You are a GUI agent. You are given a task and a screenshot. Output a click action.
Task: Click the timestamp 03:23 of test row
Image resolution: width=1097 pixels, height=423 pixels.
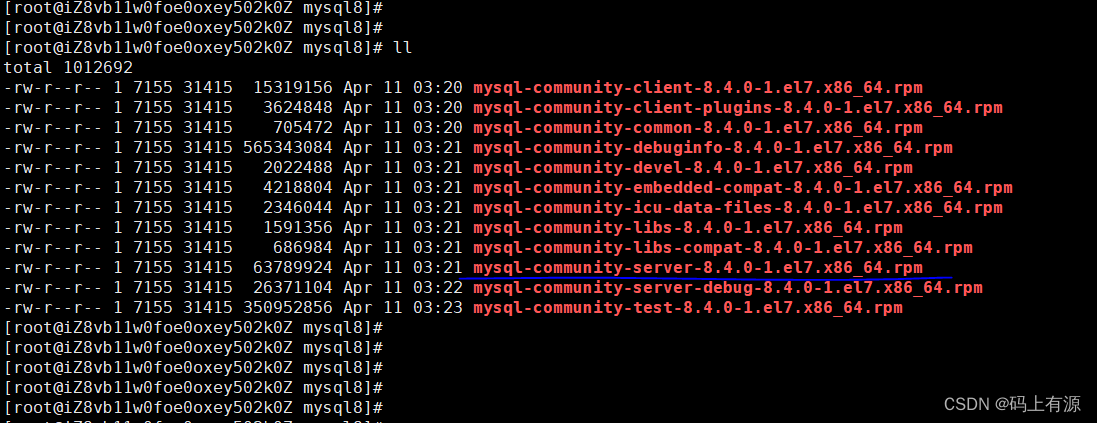coord(438,308)
